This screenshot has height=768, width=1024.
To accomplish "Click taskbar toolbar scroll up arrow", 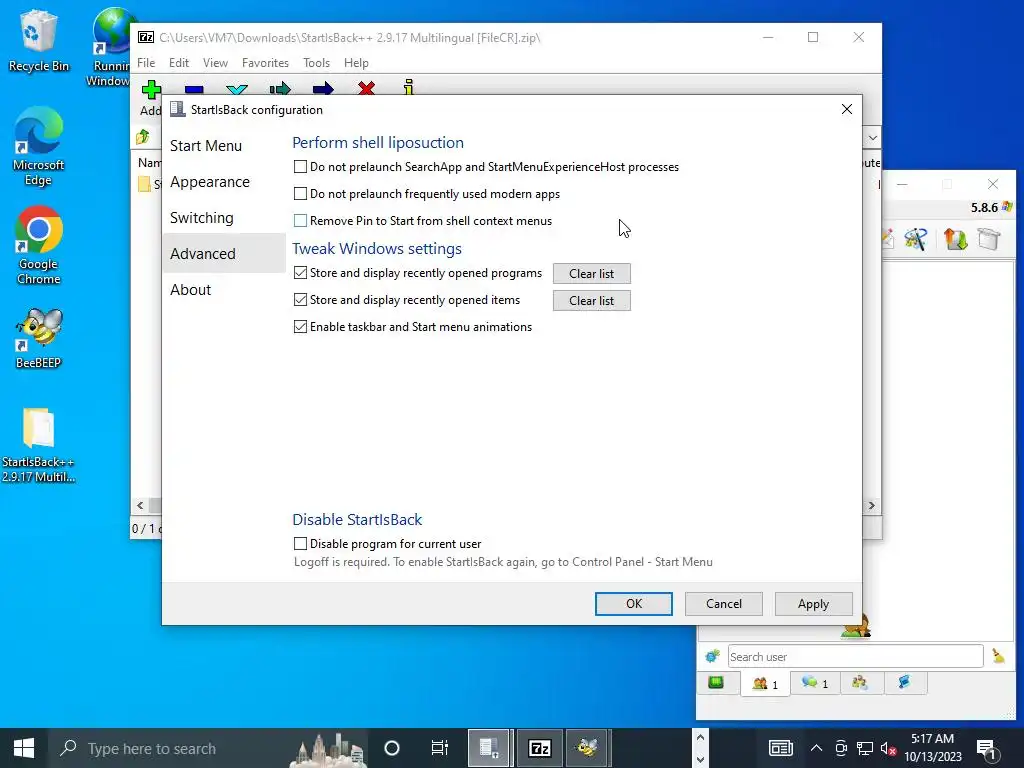I will (x=700, y=737).
